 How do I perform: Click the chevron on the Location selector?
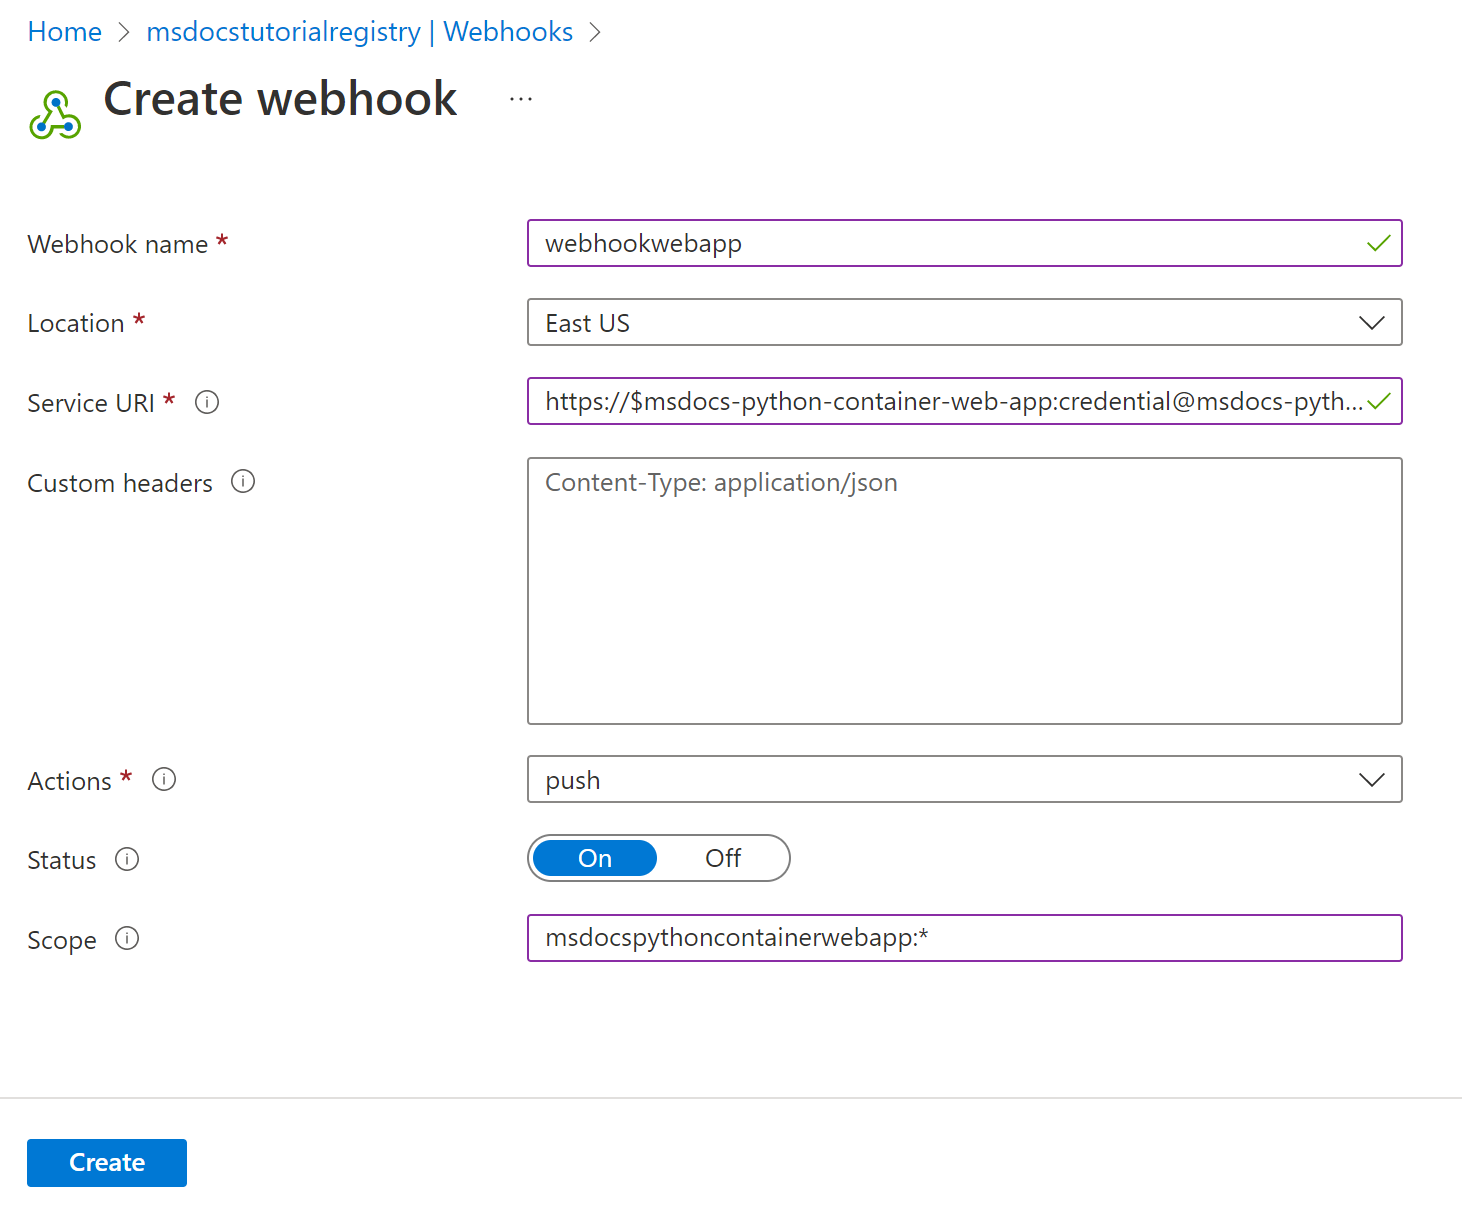[x=1371, y=322]
